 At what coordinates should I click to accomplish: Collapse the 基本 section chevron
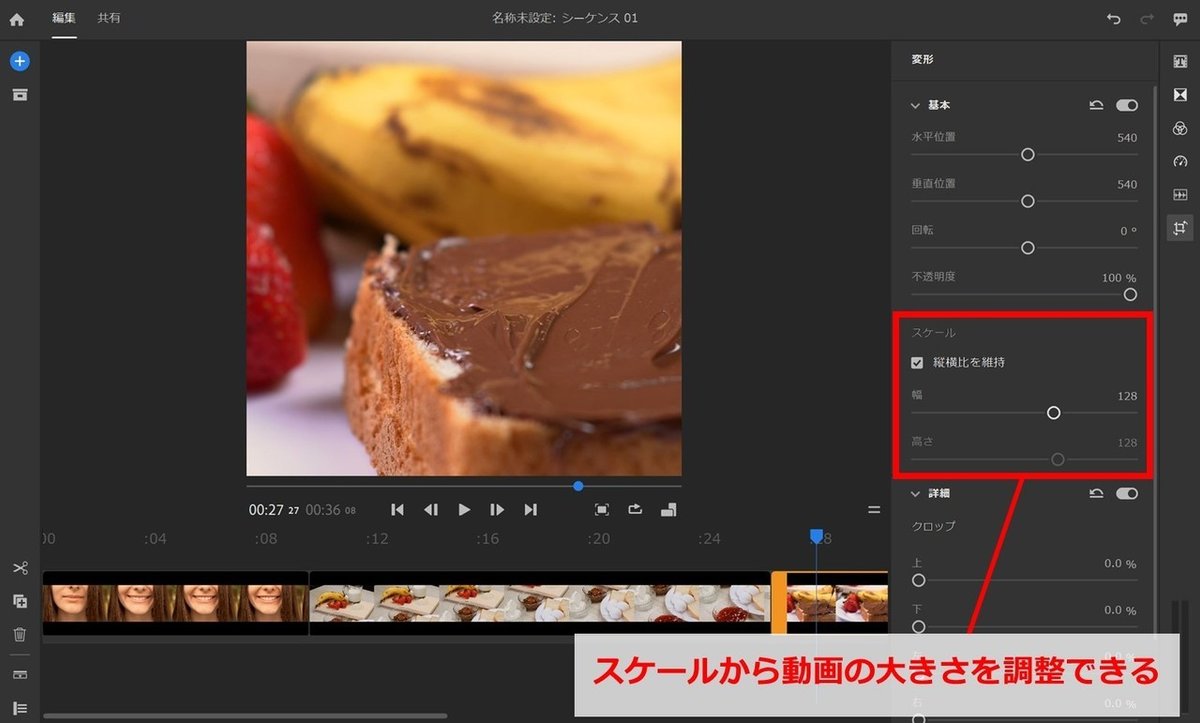tap(915, 104)
